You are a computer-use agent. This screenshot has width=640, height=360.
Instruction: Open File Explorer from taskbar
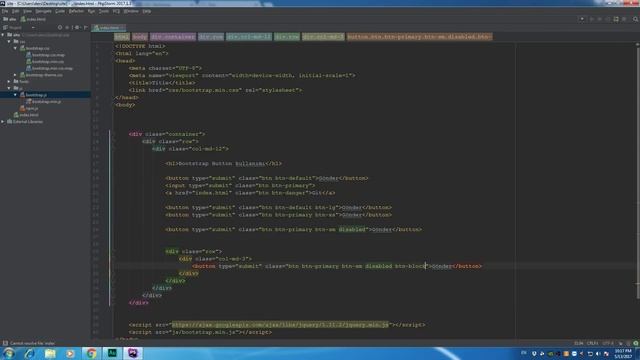pos(50,353)
